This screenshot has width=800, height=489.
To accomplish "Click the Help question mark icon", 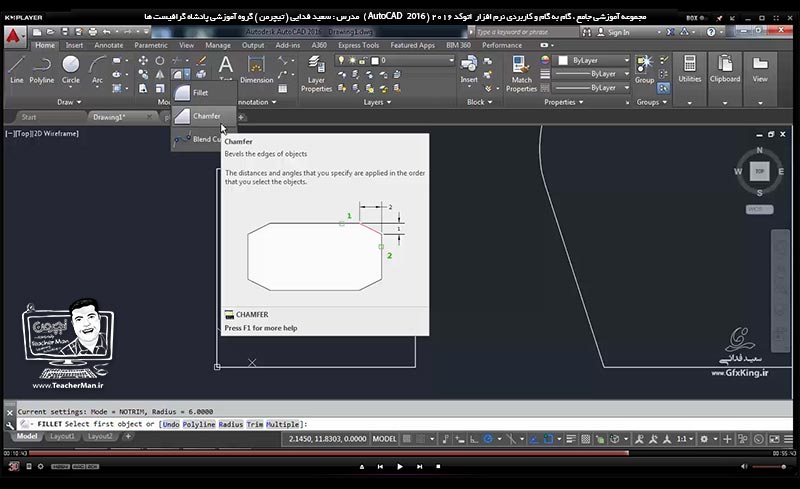I will click(x=711, y=32).
